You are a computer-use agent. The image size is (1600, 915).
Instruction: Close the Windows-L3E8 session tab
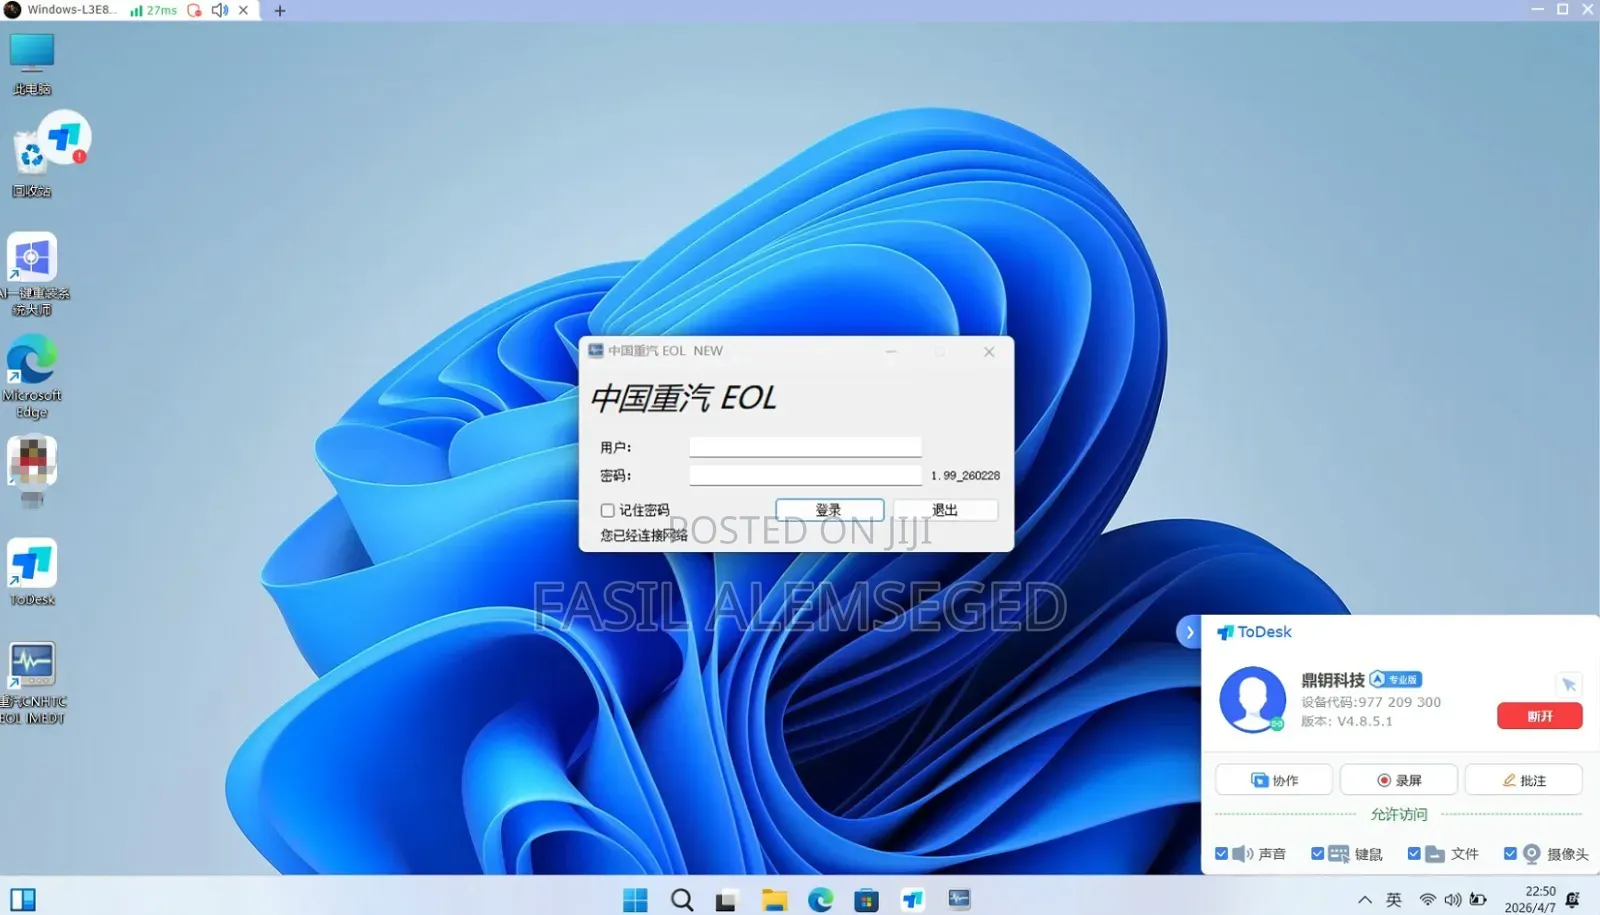243,10
